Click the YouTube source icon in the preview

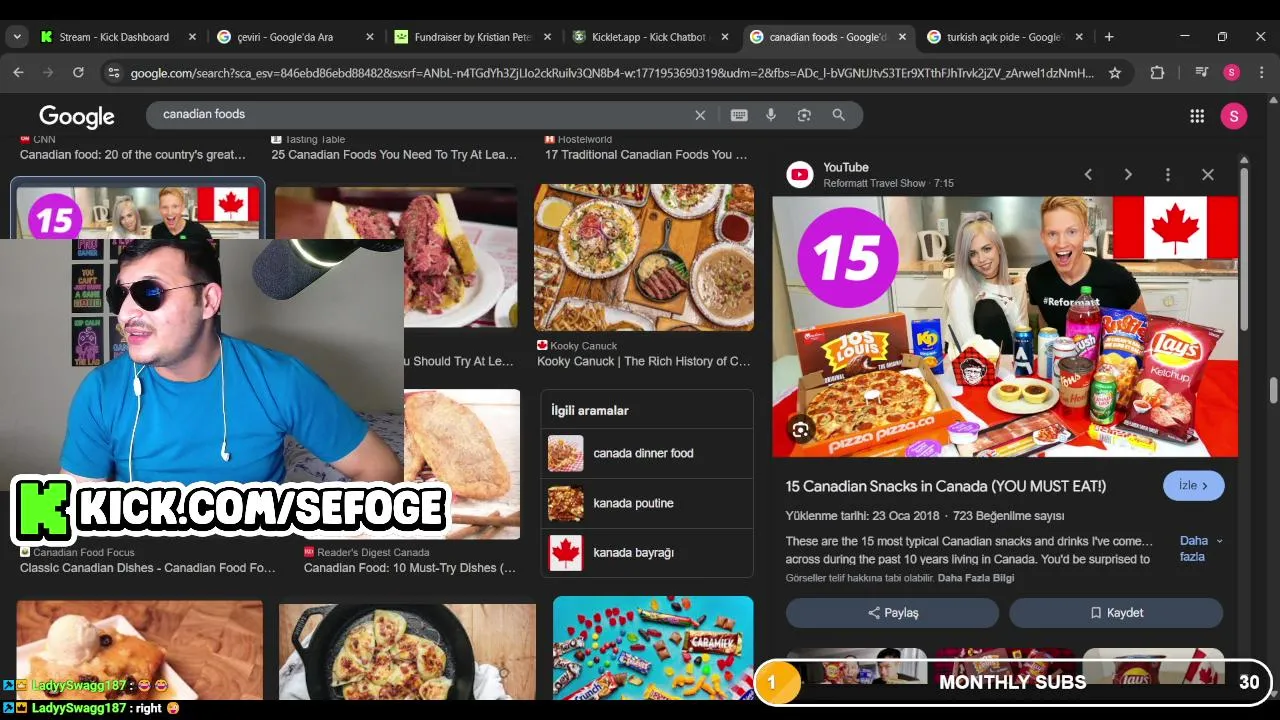[800, 175]
